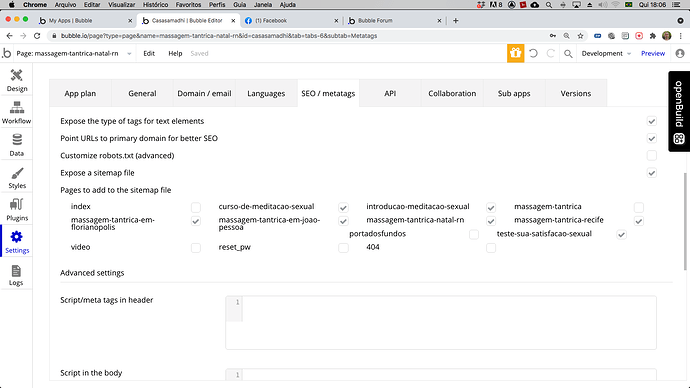Switch to the Bubble Forum browser tab
Image resolution: width=690 pixels, height=388 pixels.
pyautogui.click(x=394, y=21)
